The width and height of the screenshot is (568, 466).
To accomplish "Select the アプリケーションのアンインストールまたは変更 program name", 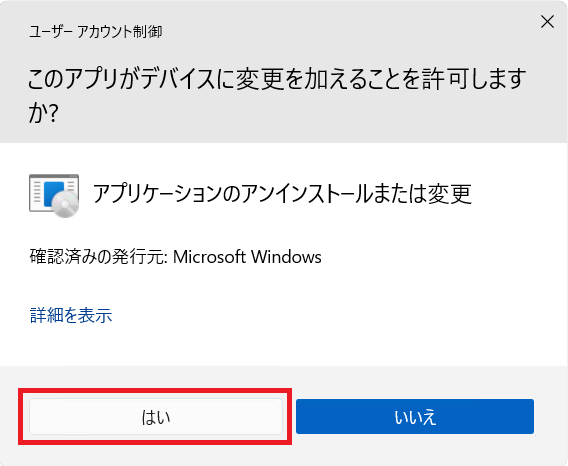I will pyautogui.click(x=282, y=194).
